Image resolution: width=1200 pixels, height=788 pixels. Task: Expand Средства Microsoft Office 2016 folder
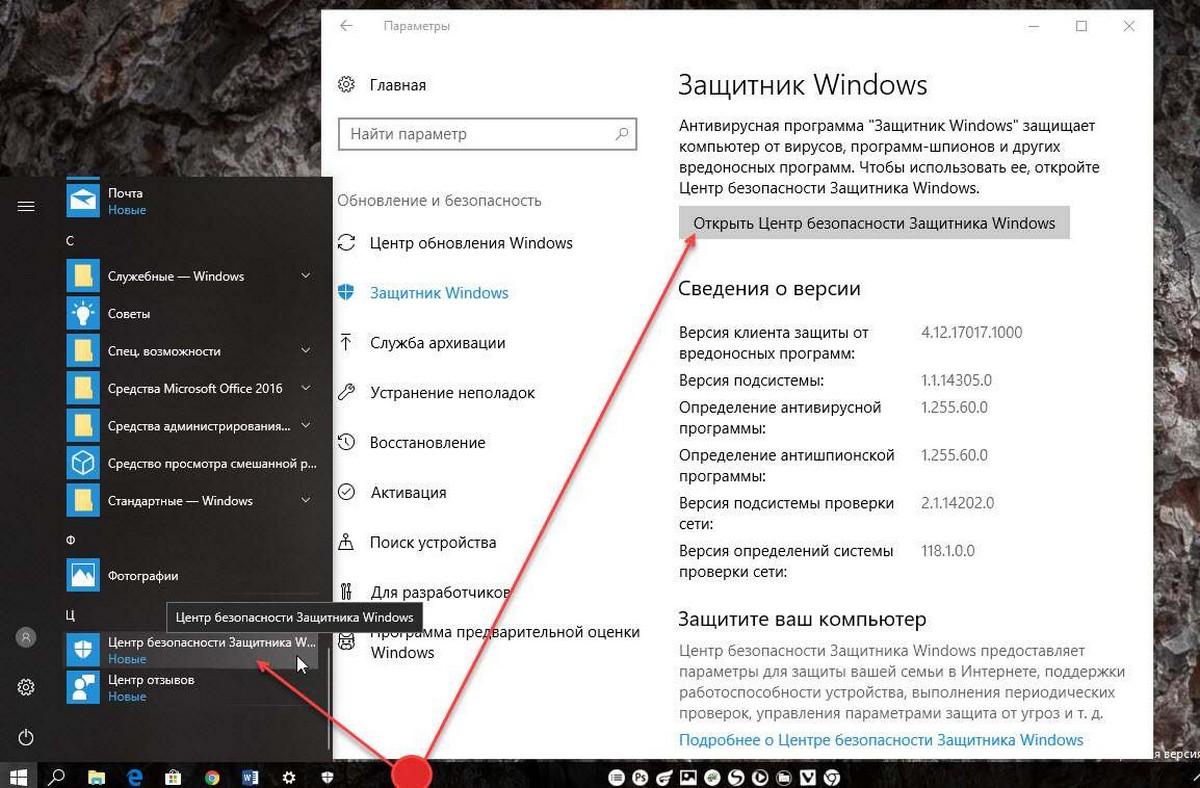[191, 388]
